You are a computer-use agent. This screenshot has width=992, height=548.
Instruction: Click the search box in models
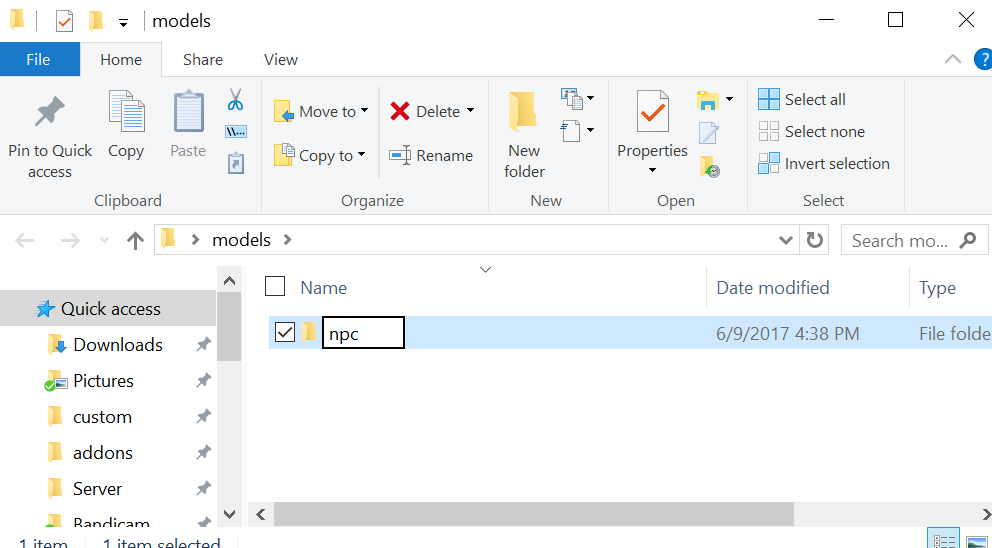pos(900,240)
